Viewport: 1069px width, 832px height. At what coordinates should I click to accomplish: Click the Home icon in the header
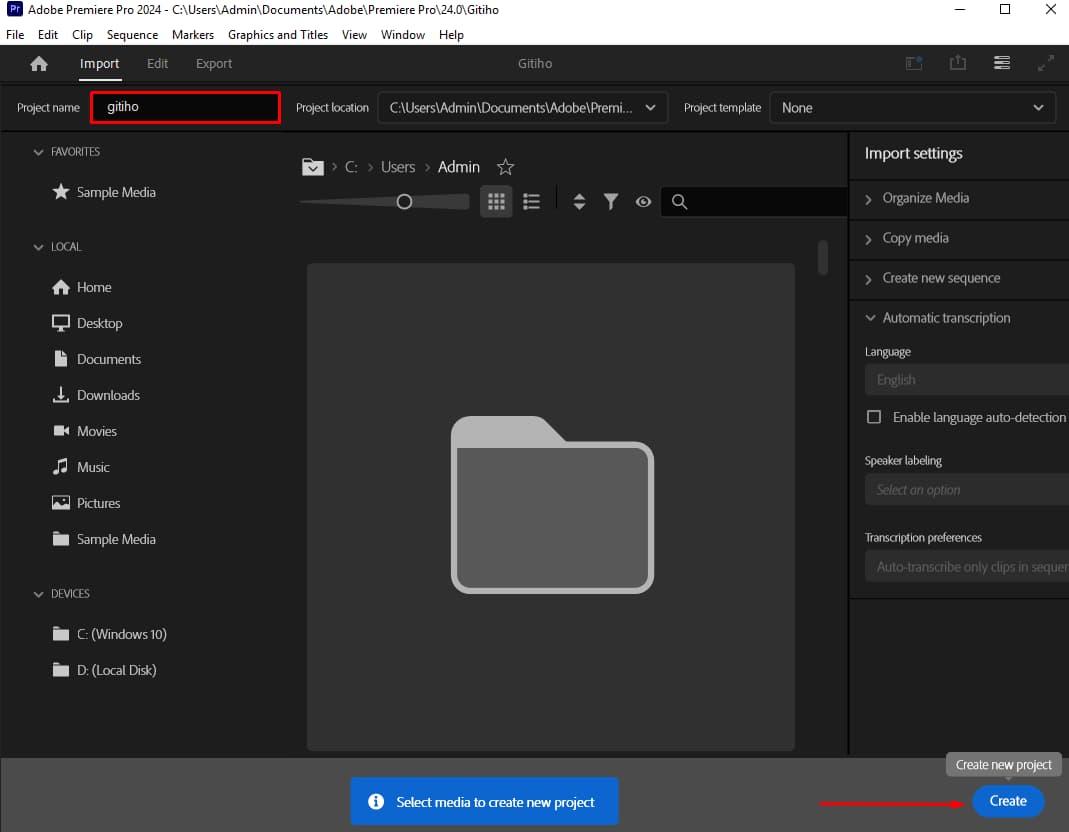tap(38, 62)
